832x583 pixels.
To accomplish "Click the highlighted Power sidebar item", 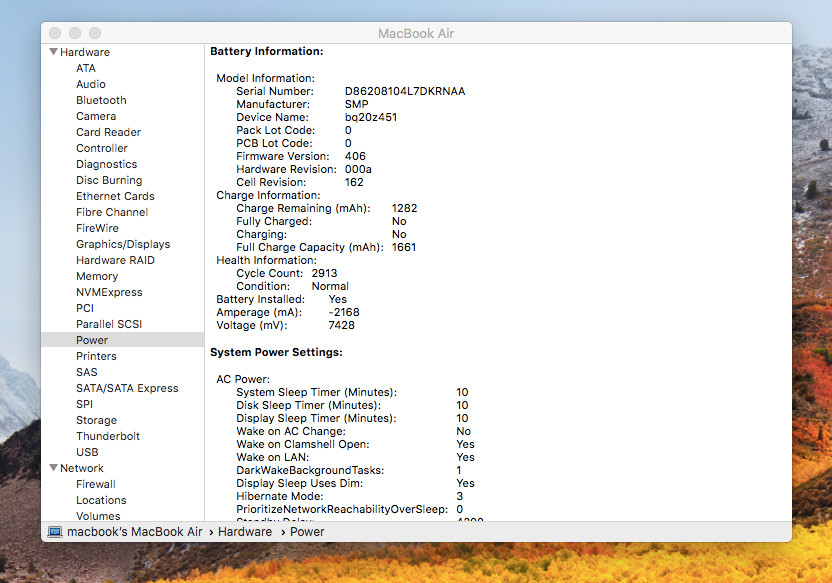I will 92,340.
